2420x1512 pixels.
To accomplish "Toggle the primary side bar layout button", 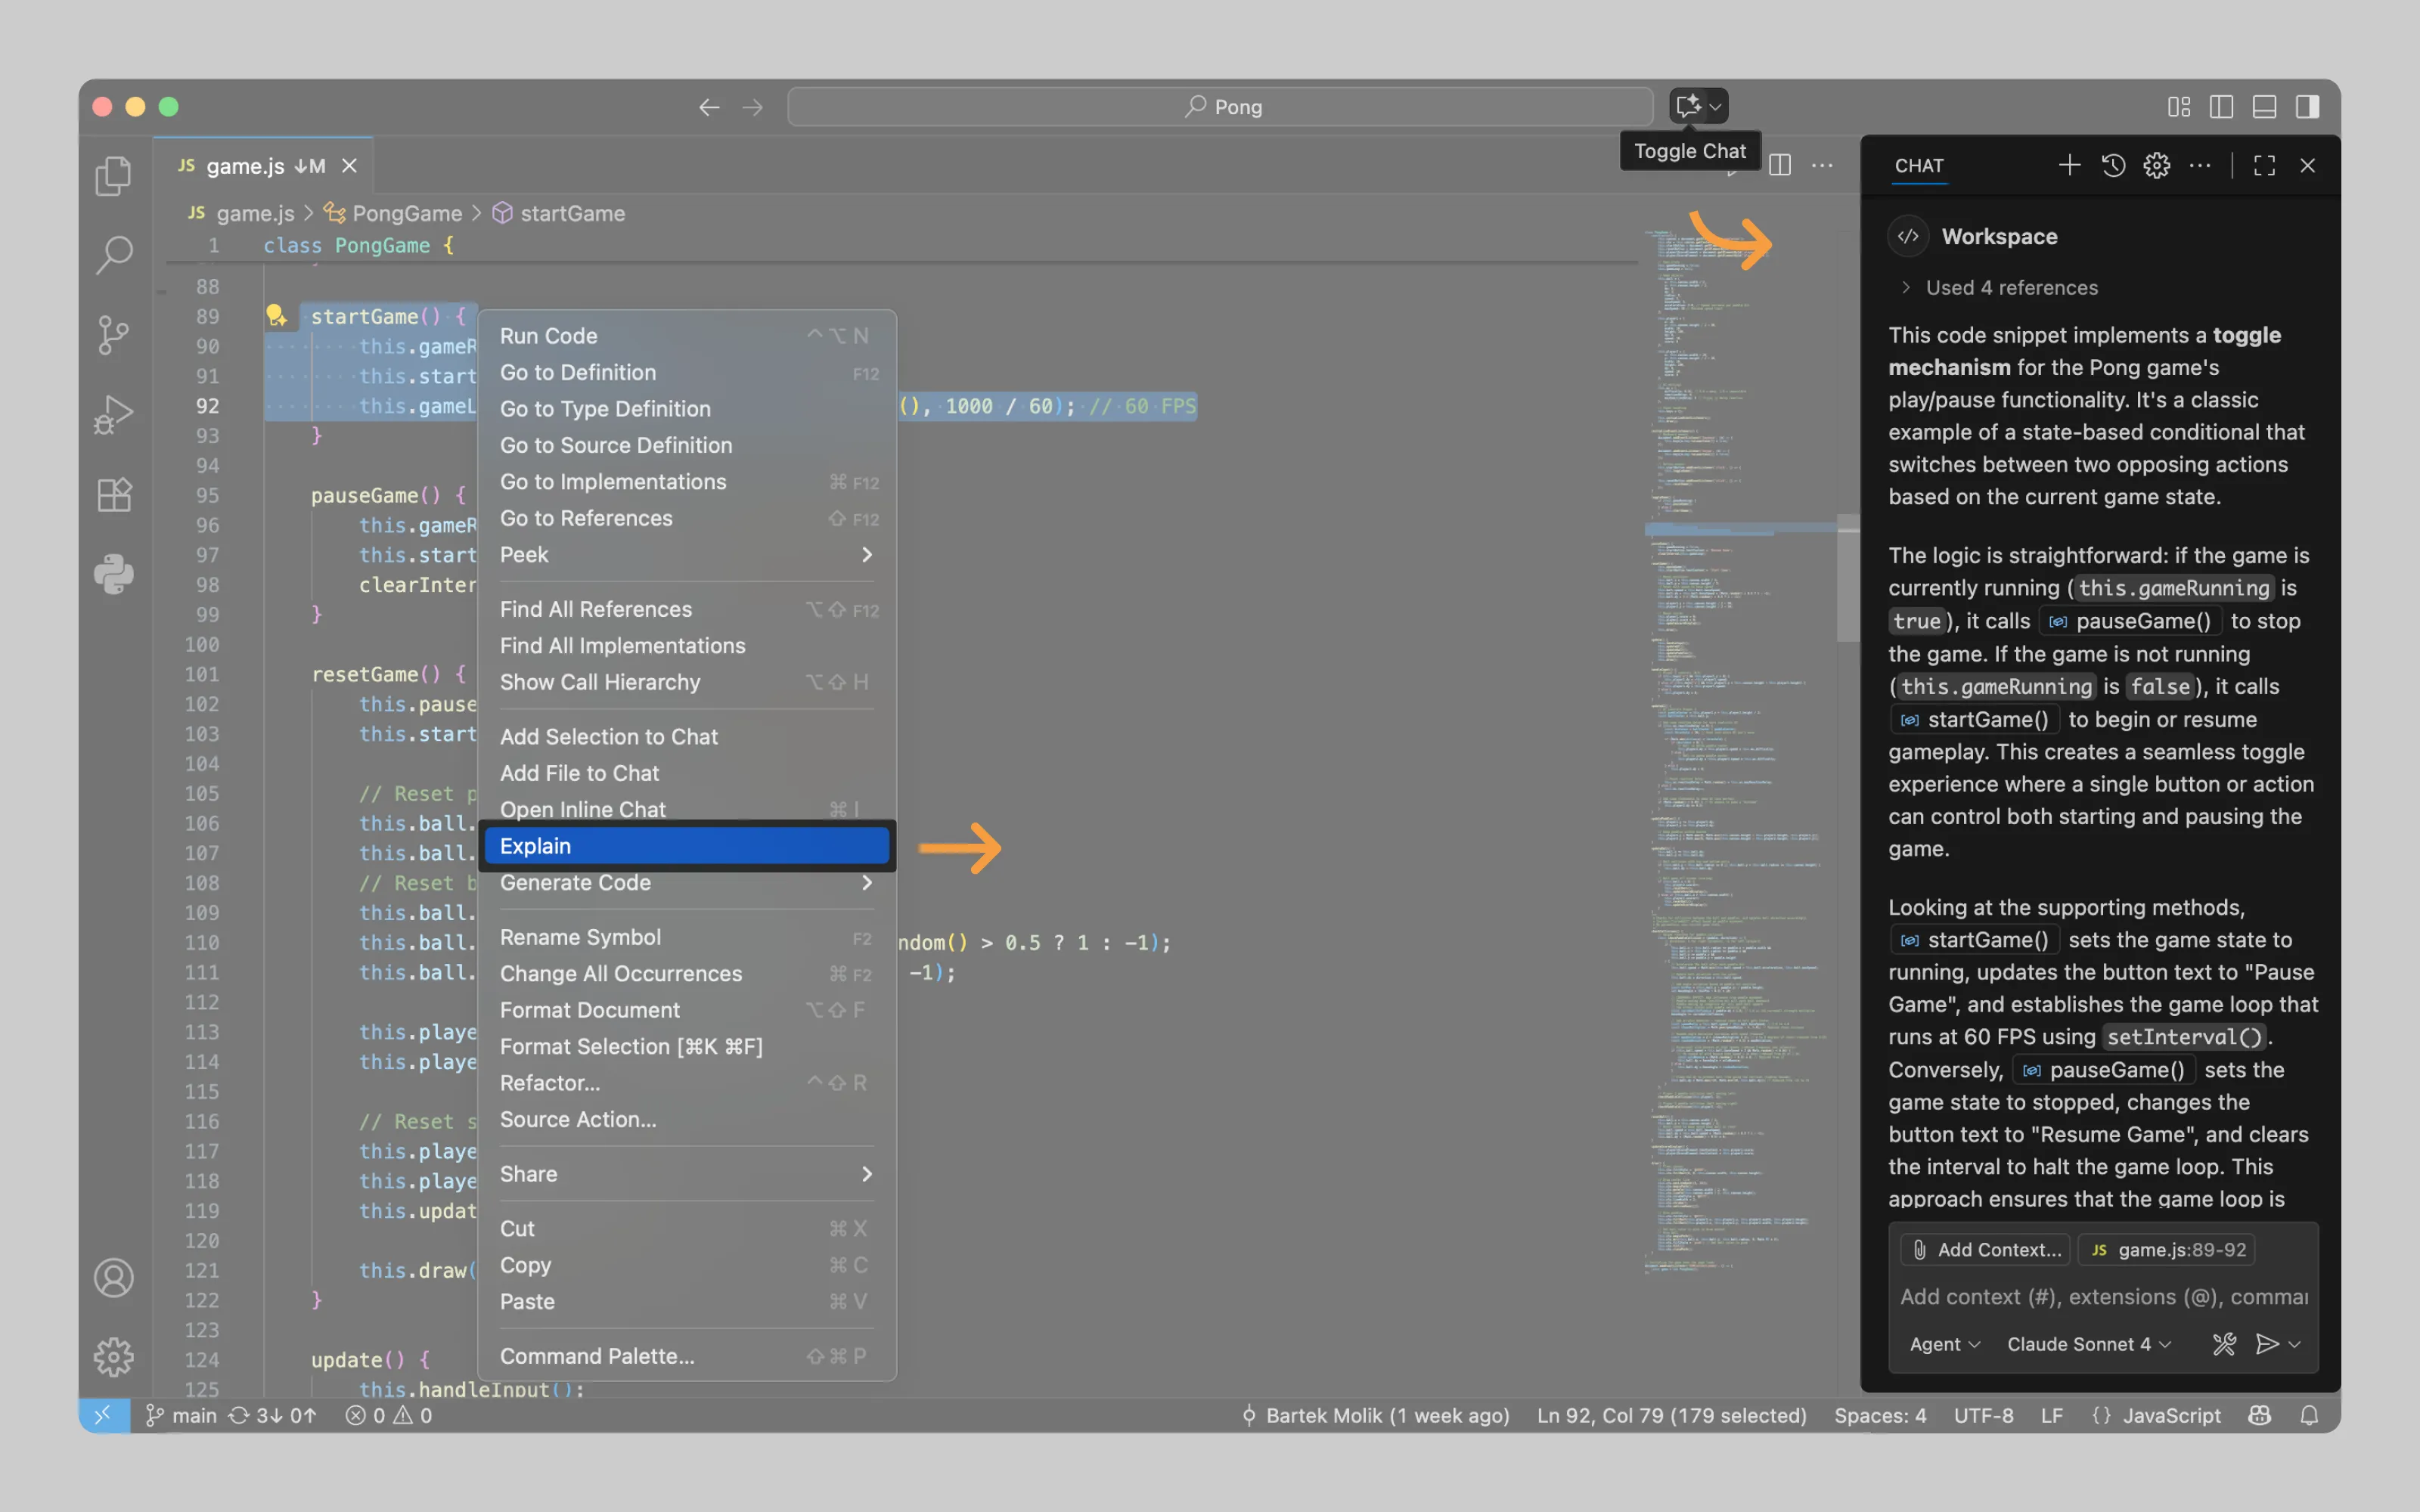I will [2221, 107].
